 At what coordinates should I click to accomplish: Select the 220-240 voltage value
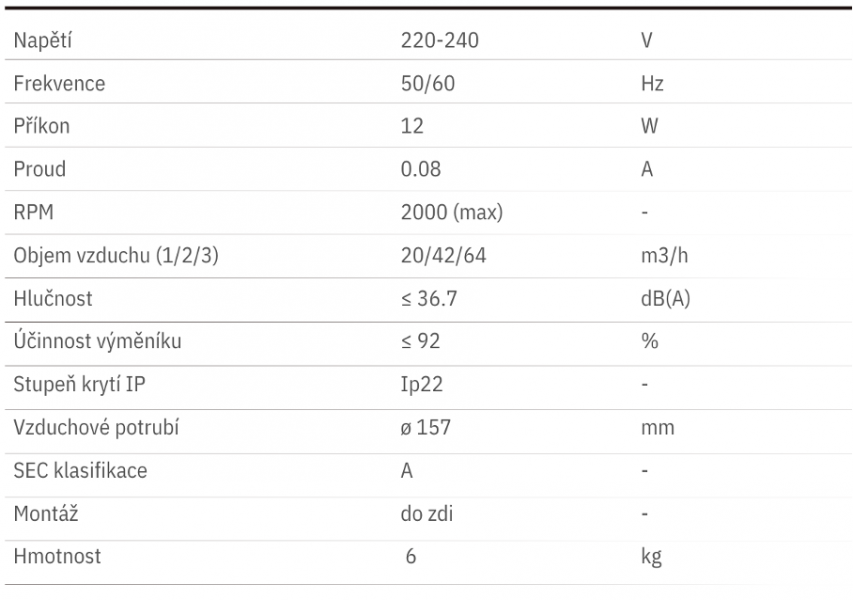(x=440, y=40)
